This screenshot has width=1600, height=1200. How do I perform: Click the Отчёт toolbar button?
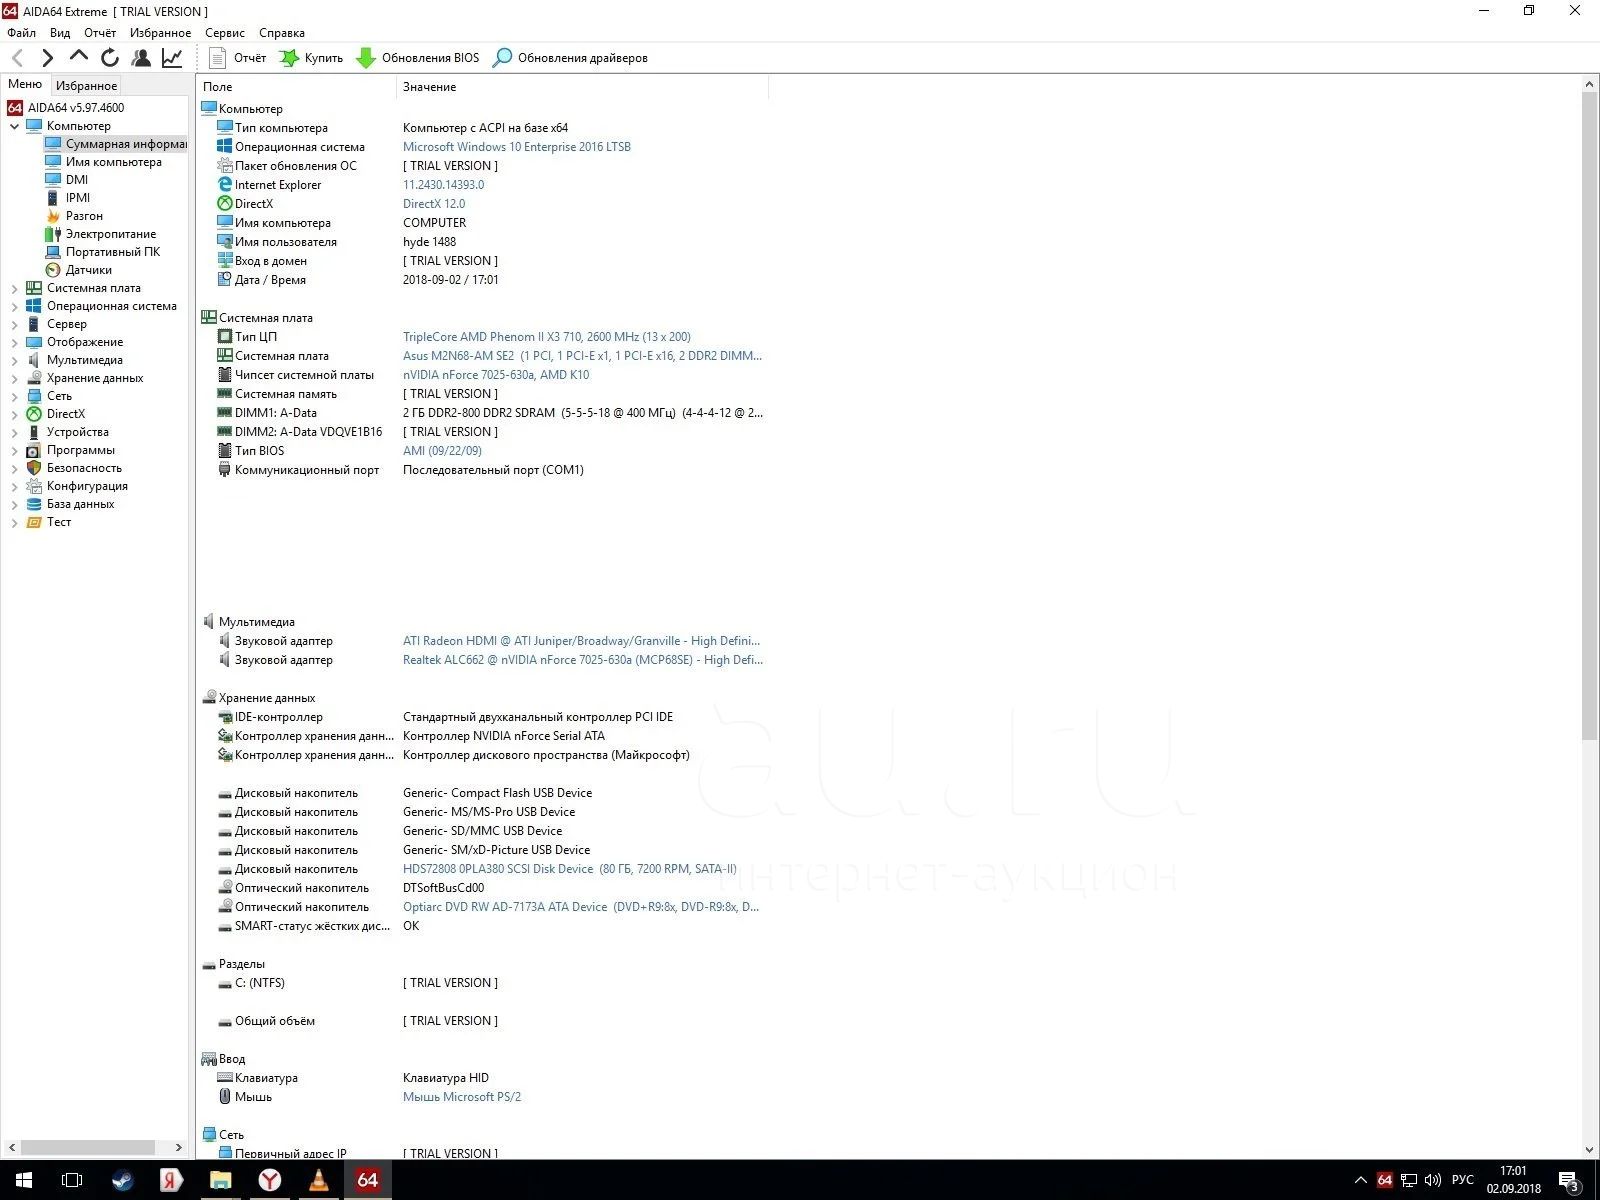tap(238, 58)
